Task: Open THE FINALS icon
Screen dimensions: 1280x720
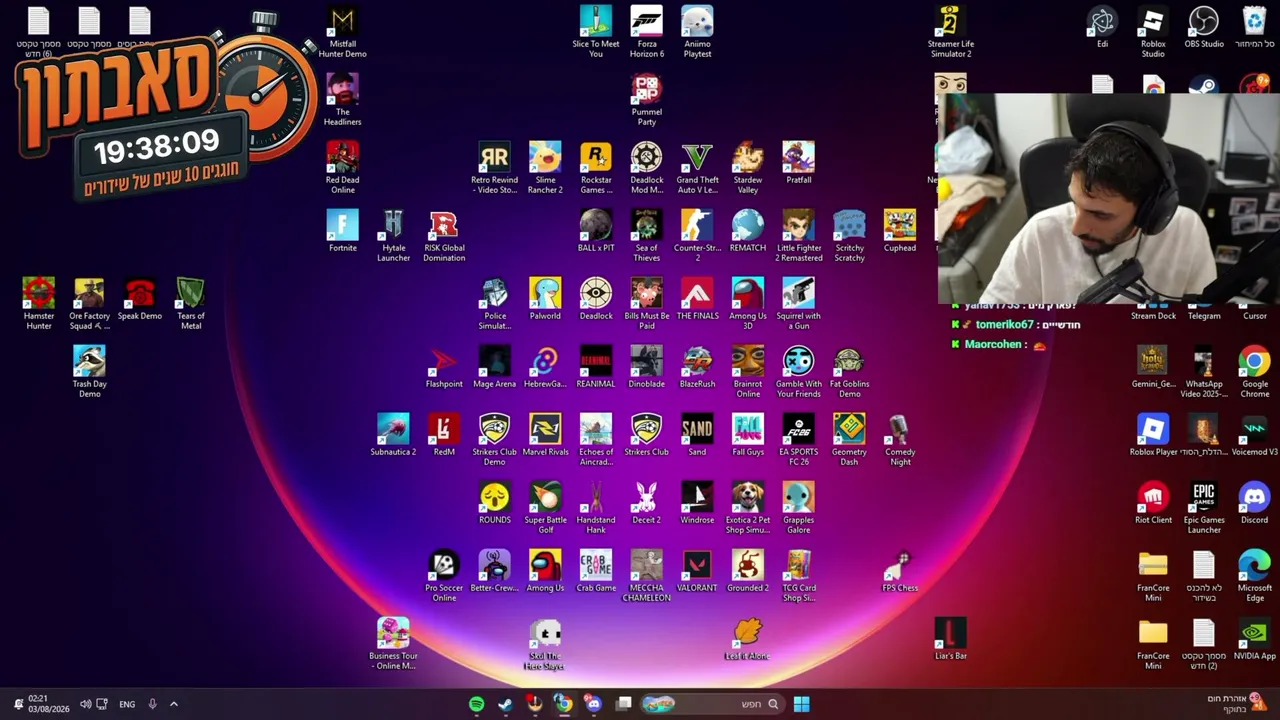Action: pyautogui.click(x=697, y=299)
